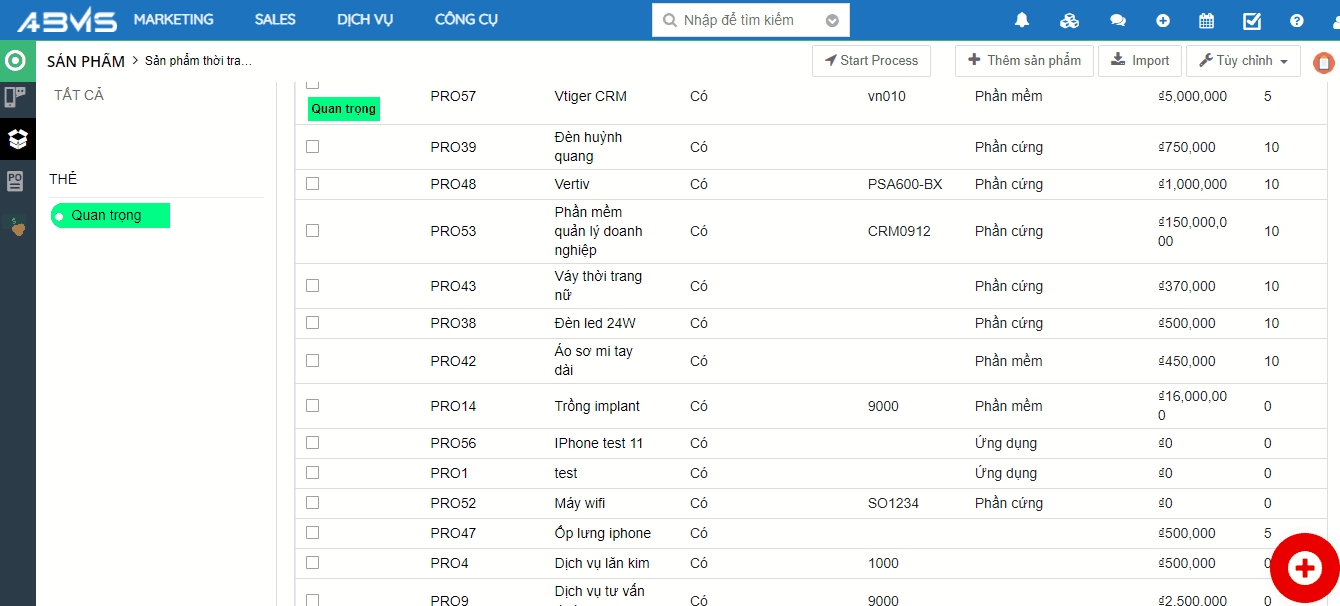
Task: Open the help question mark icon
Action: [x=1297, y=20]
